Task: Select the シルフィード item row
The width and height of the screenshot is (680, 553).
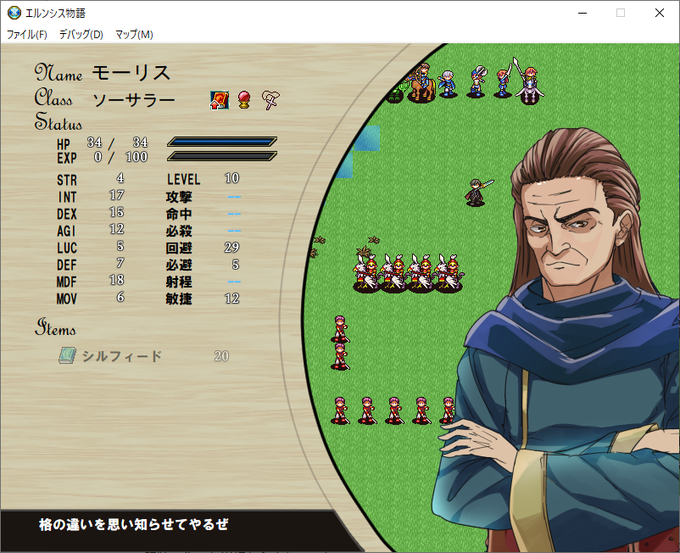Action: point(145,356)
